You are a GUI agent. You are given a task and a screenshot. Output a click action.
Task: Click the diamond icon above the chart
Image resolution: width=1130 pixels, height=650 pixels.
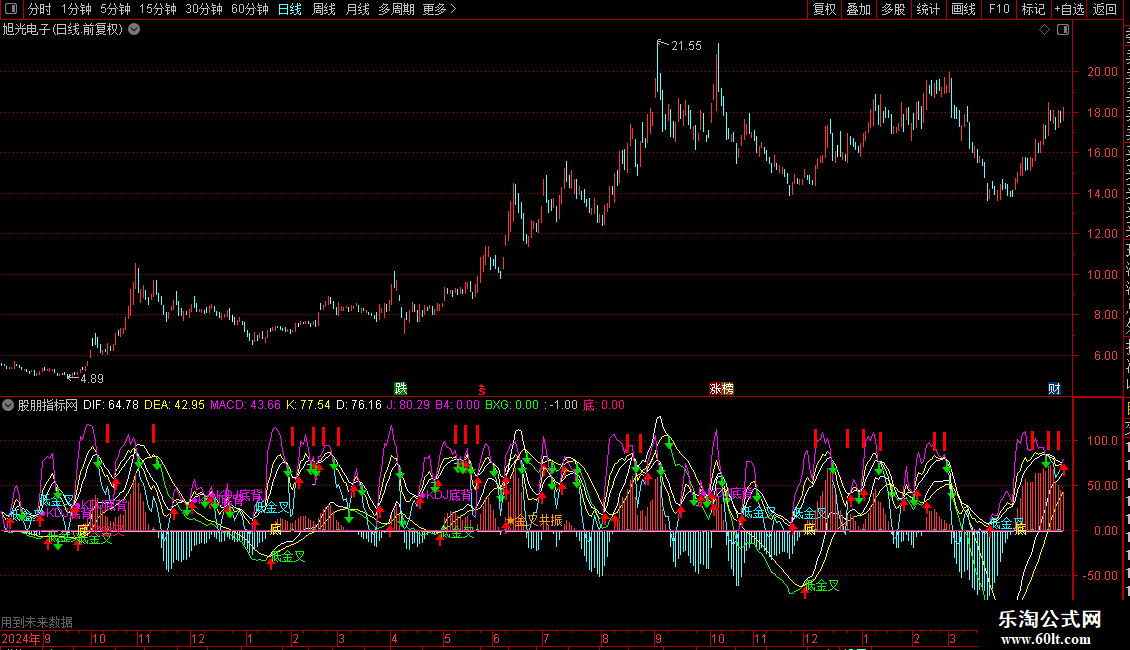(x=1044, y=30)
